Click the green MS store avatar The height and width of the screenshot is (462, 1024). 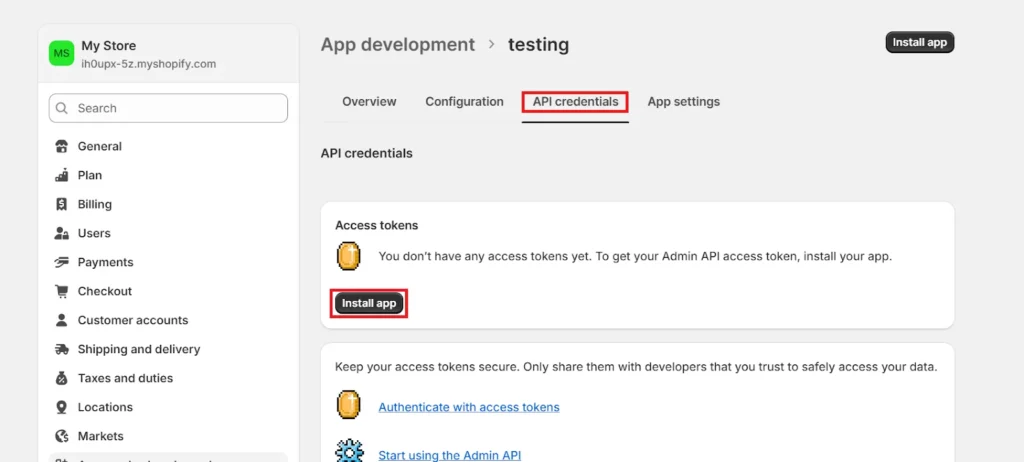pyautogui.click(x=62, y=53)
